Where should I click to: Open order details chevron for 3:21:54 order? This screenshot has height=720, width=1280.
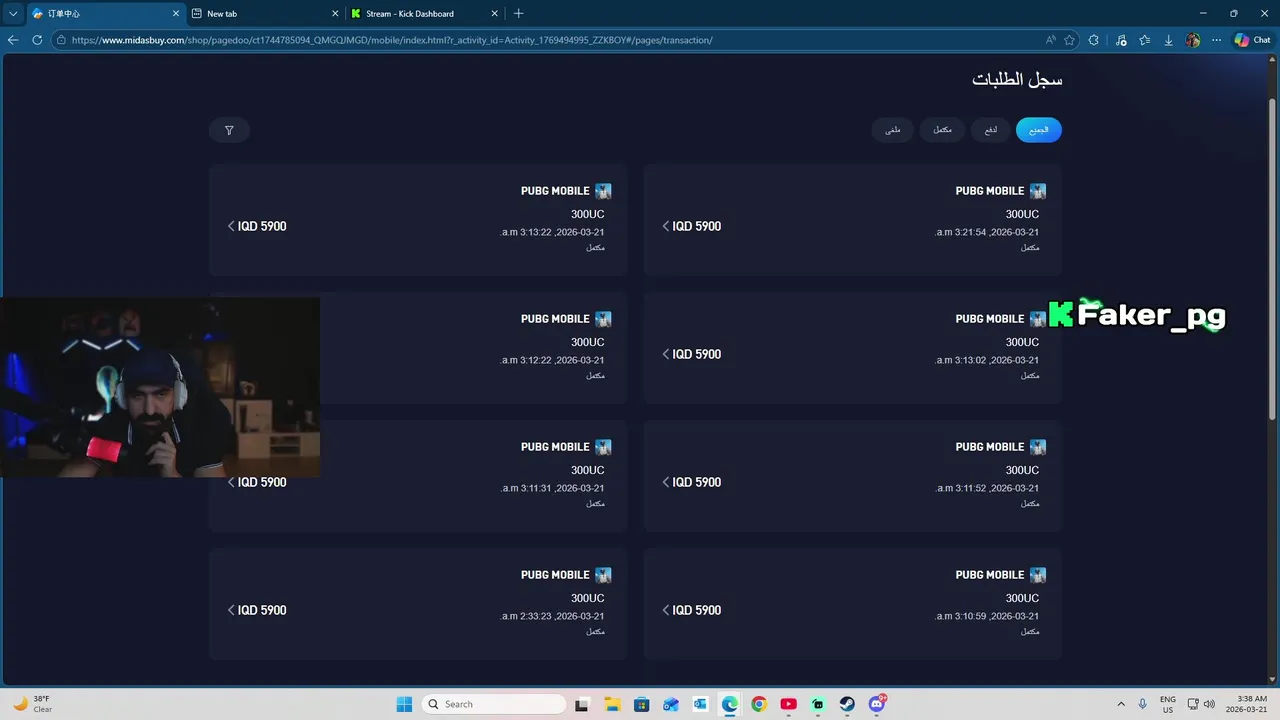666,226
